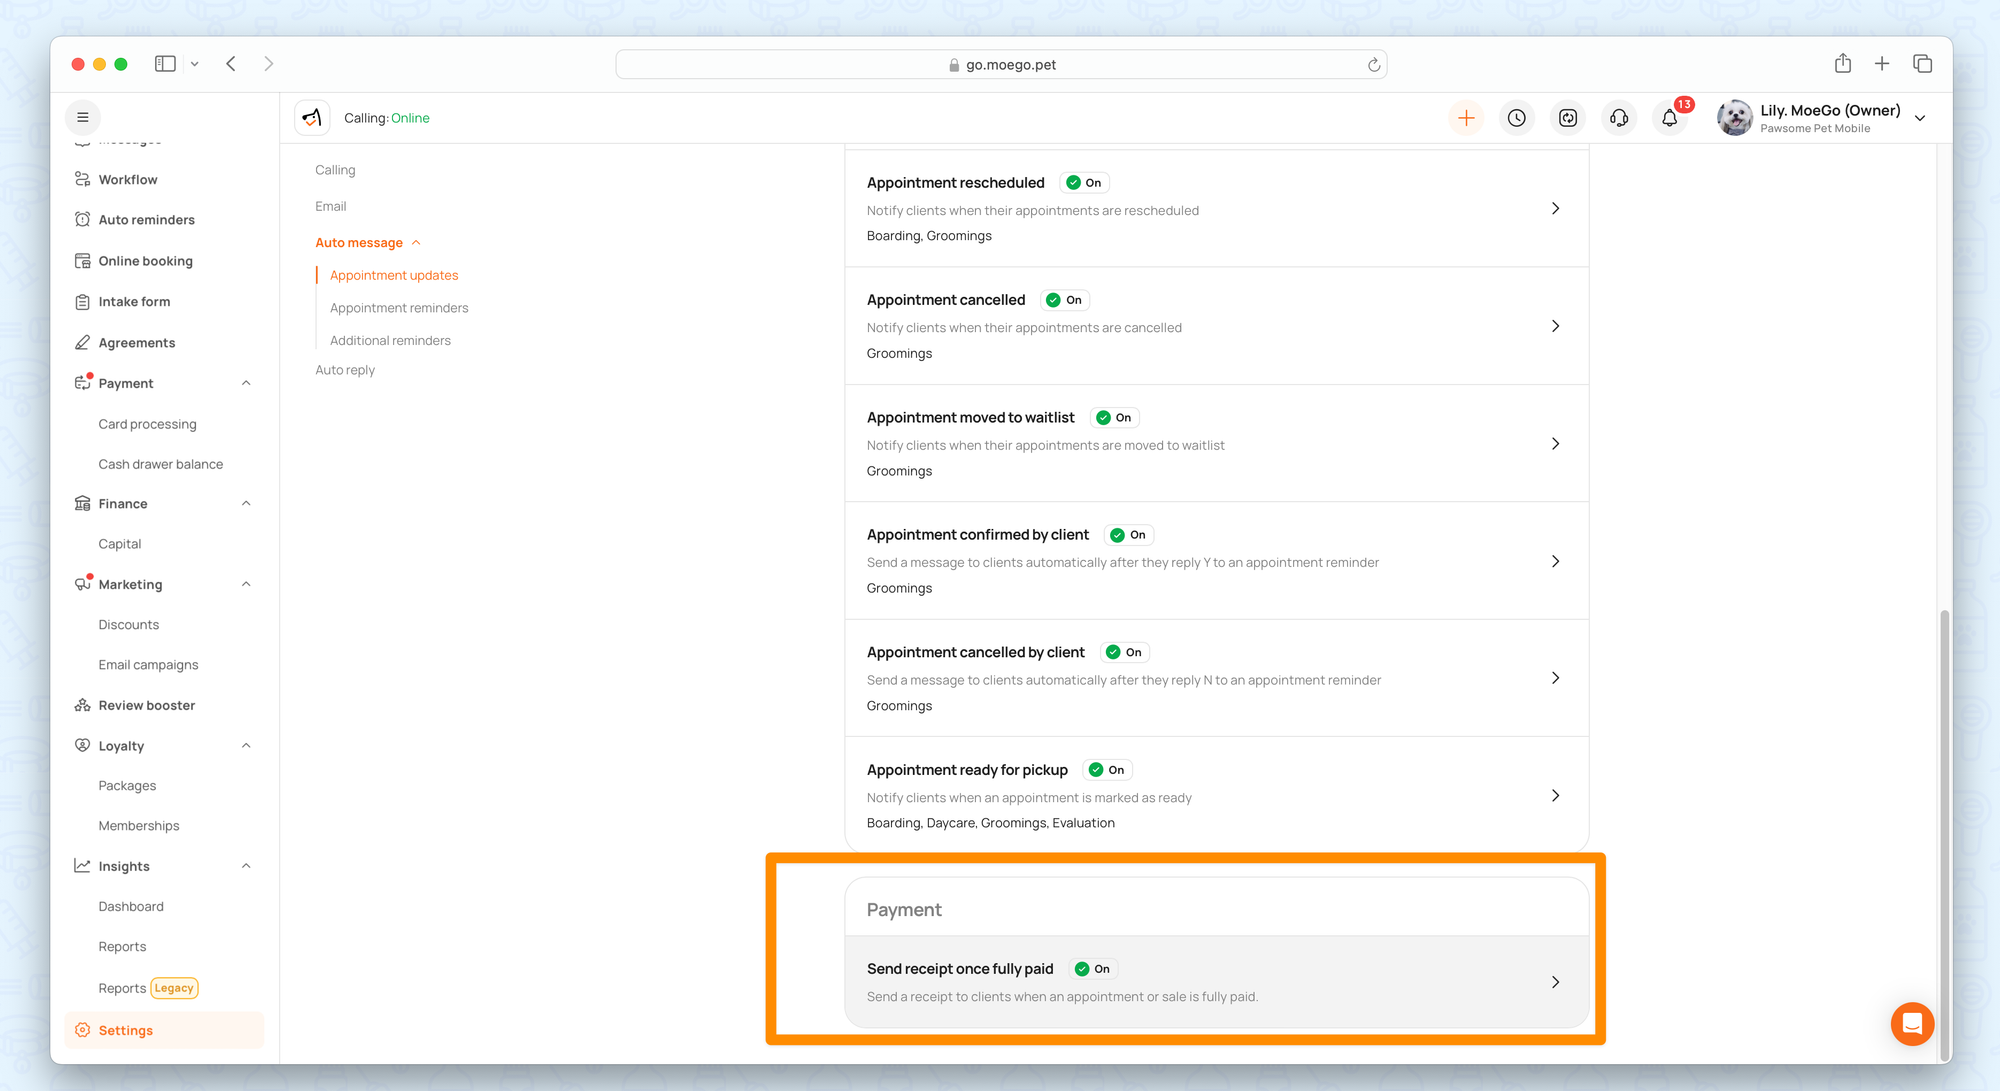Image resolution: width=2000 pixels, height=1091 pixels.
Task: Click the Safari share icon
Action: [1843, 64]
